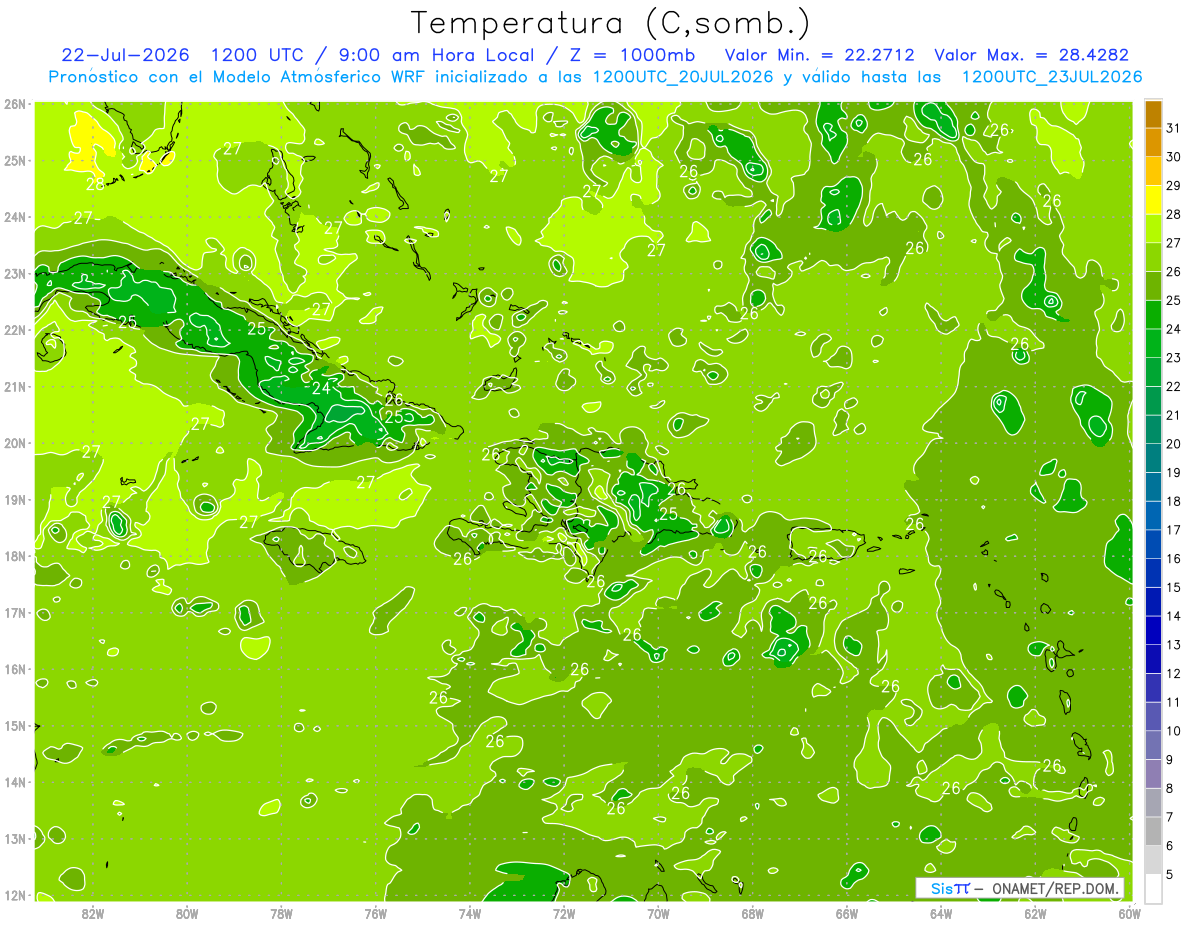This screenshot has width=1200, height=927.
Task: Click the legend scale label '7'
Action: pyautogui.click(x=1170, y=817)
